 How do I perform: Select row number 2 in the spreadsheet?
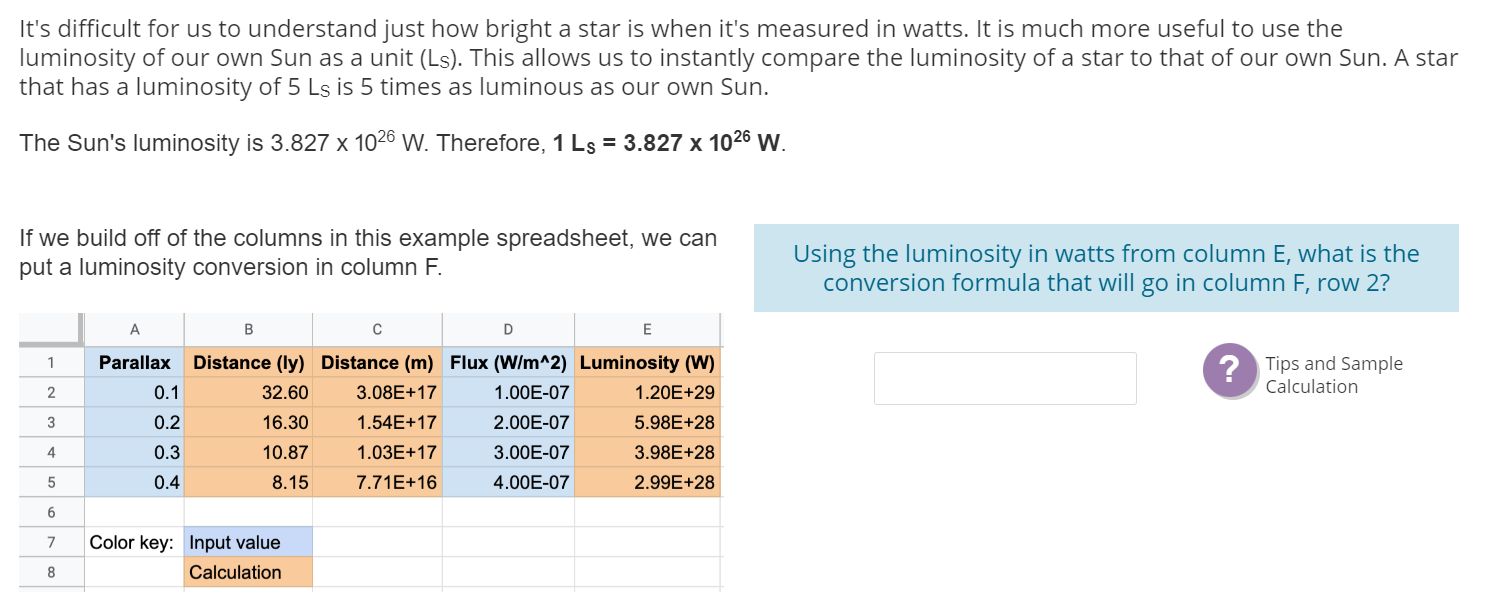click(50, 392)
